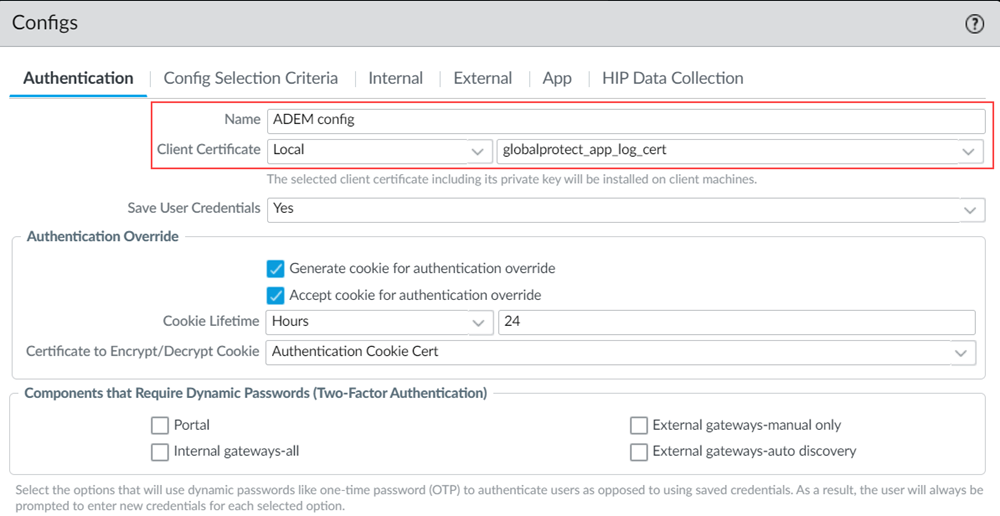The width and height of the screenshot is (1000, 516).
Task: Open the Cookie Lifetime unit dropdown (Hours)
Action: coord(378,322)
